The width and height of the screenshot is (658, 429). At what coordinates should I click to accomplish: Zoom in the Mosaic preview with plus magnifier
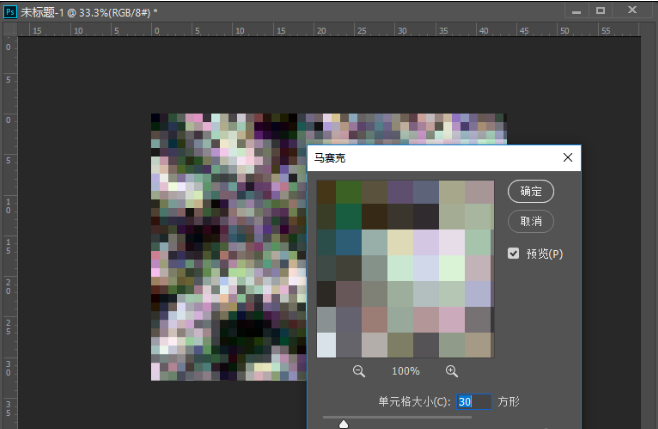(452, 371)
